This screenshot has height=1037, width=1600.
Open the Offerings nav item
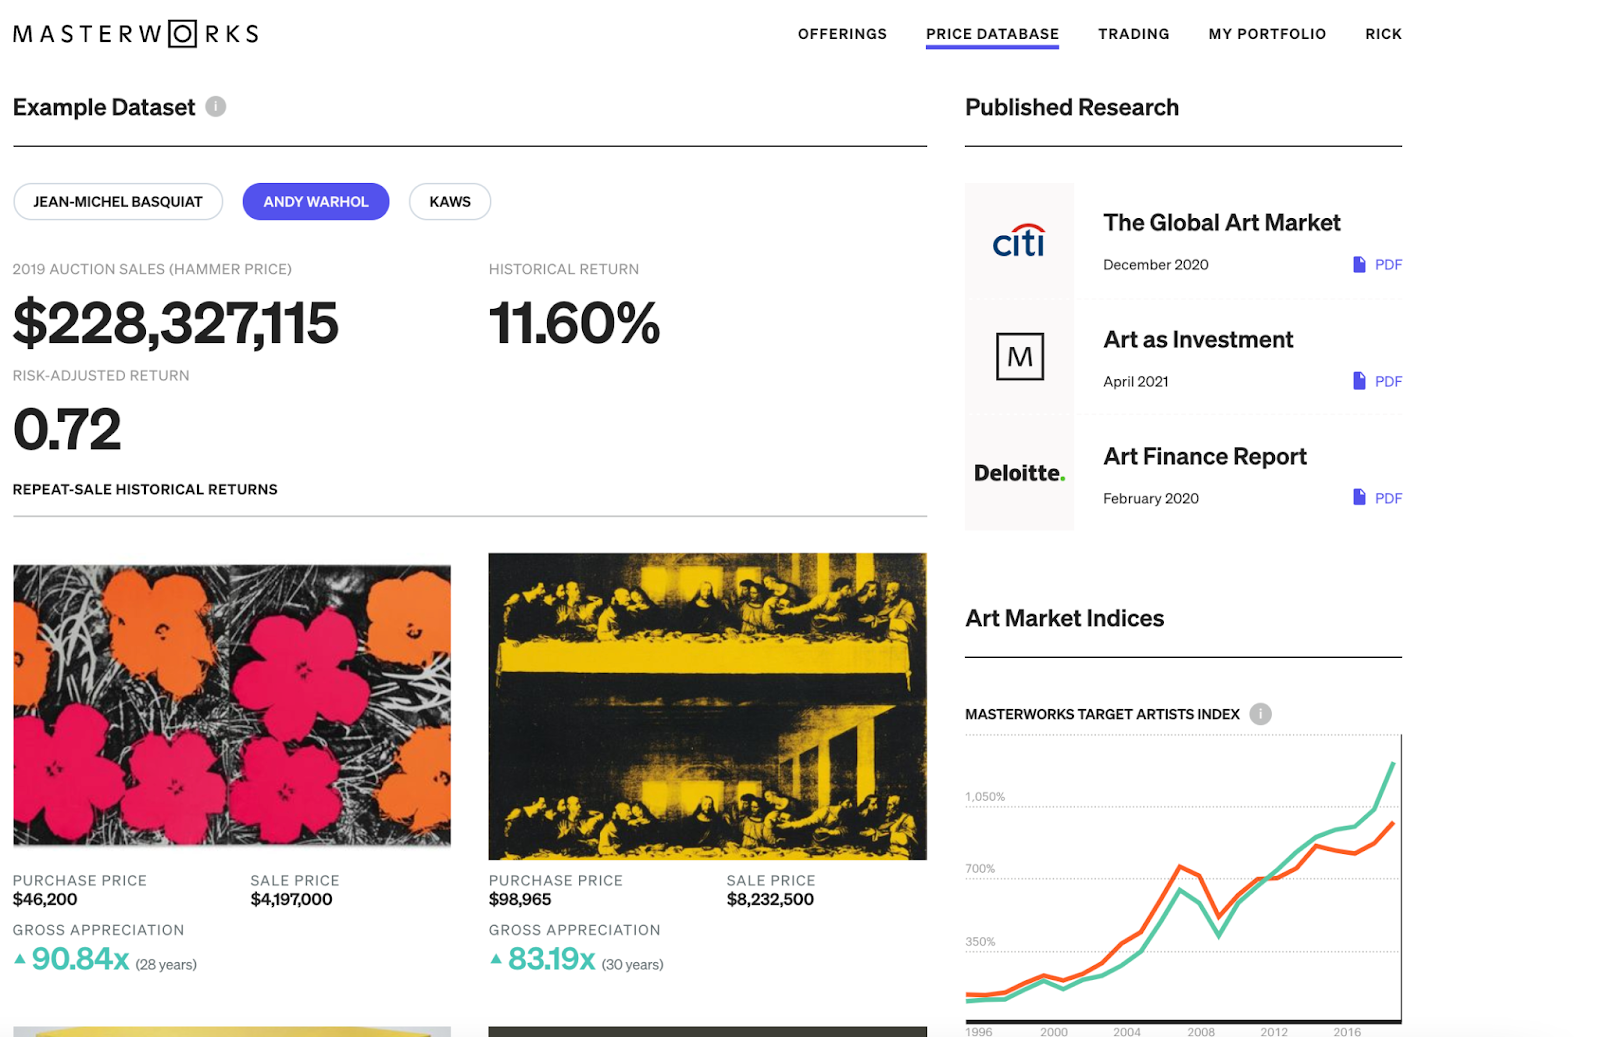842,34
